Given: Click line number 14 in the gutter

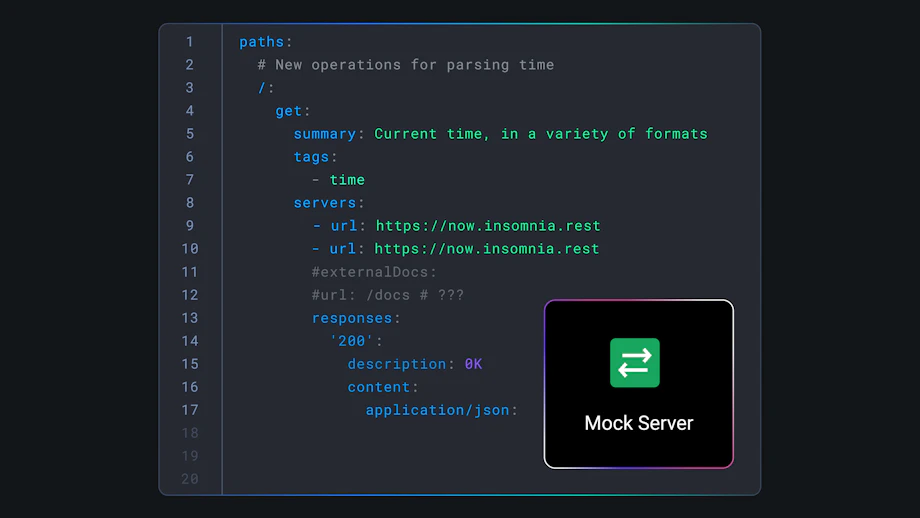Looking at the screenshot, I should pos(190,341).
